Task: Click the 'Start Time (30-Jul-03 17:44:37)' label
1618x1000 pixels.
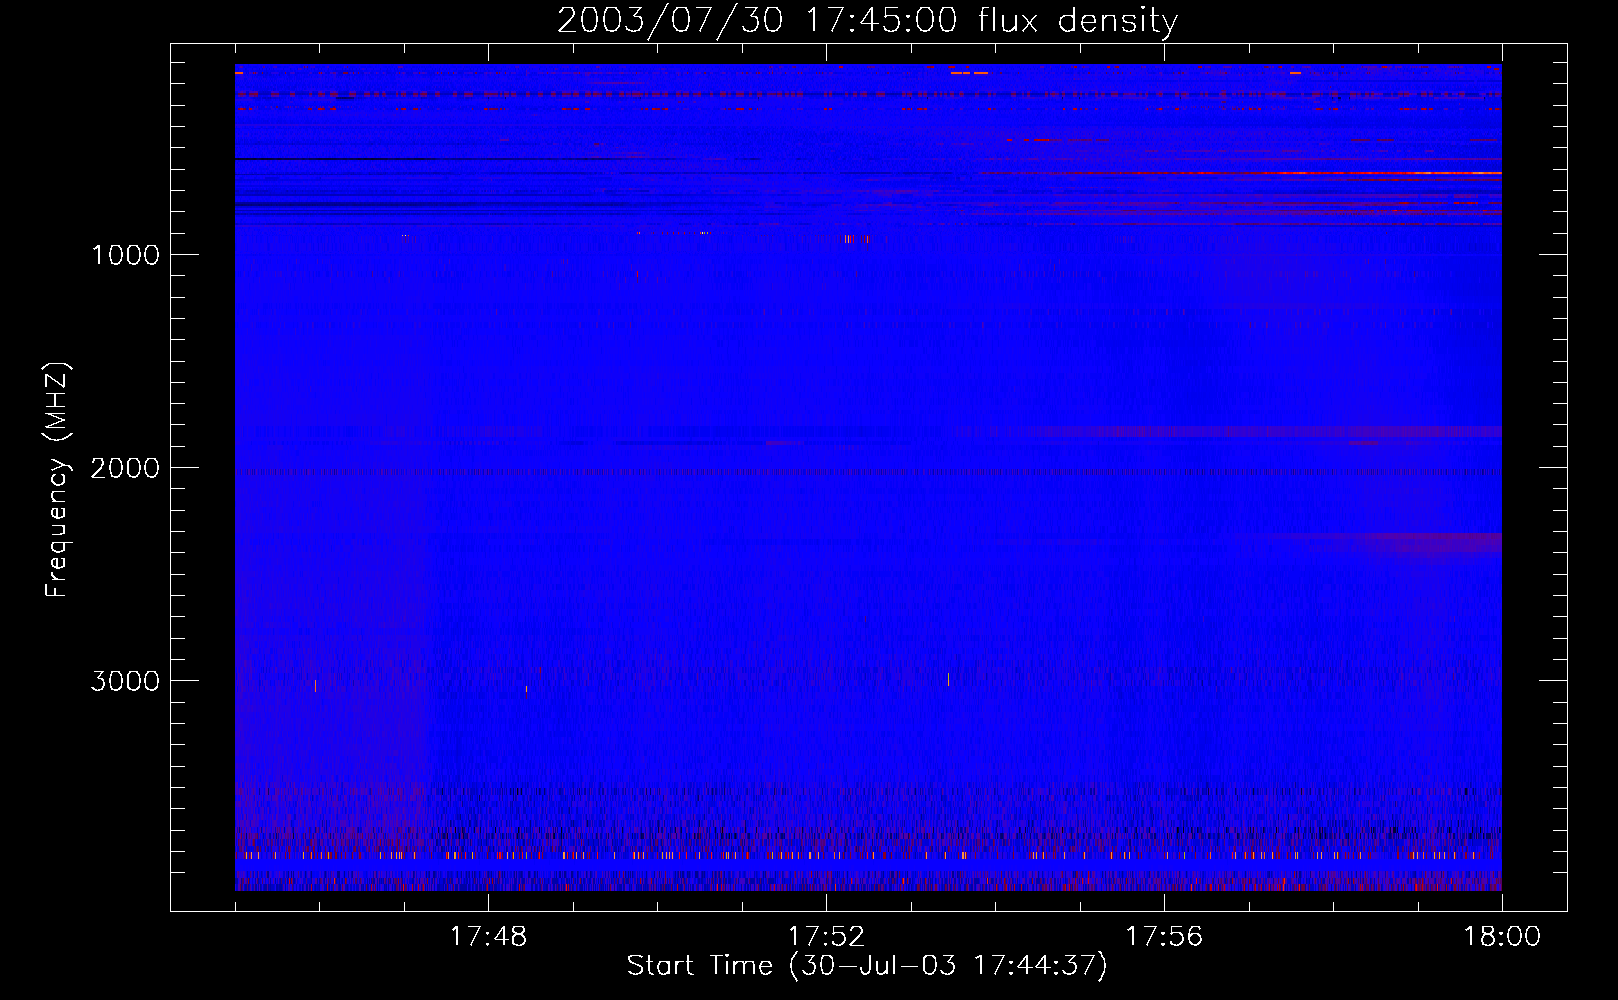Action: point(867,966)
